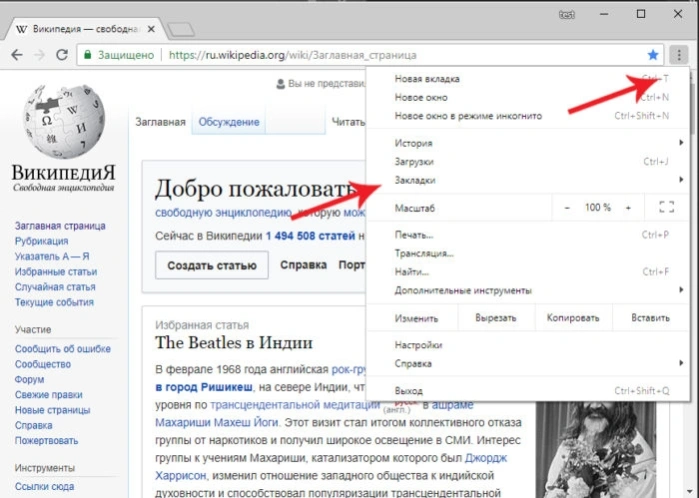This screenshot has width=699, height=498.
Task: Open Джордж Харрисон link
Action: coord(486,458)
